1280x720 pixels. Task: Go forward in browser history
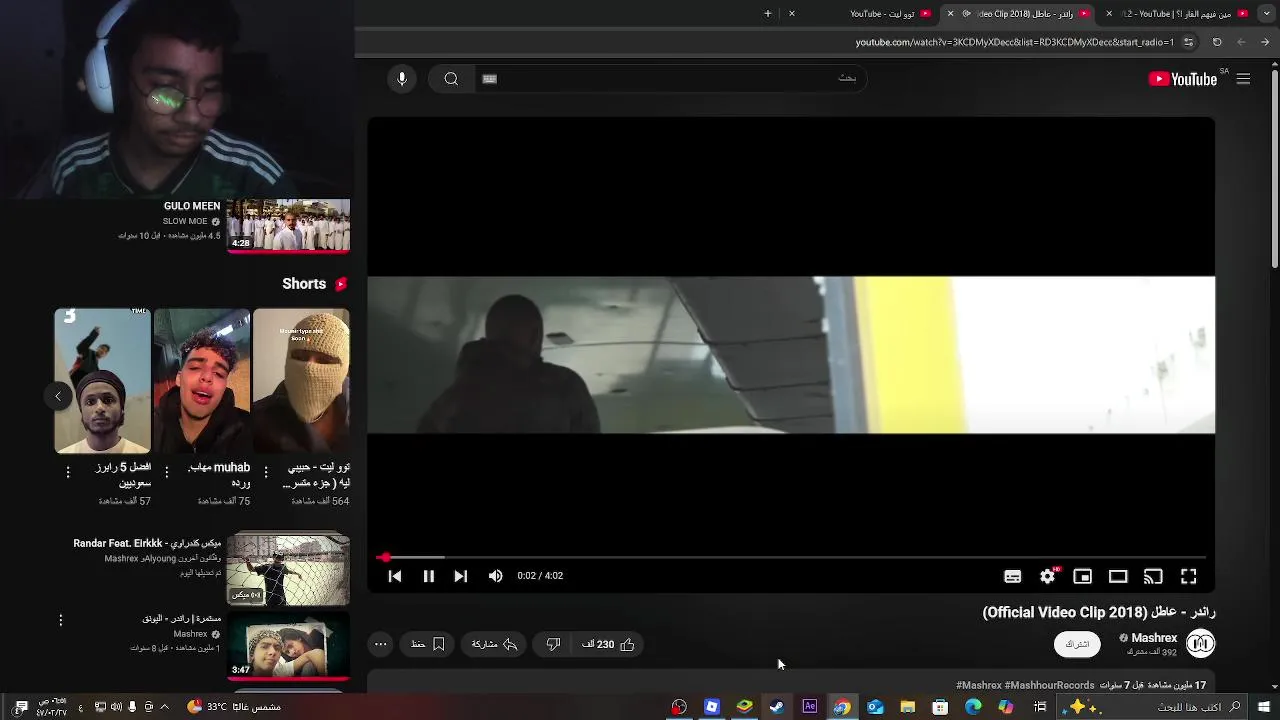click(x=1241, y=42)
